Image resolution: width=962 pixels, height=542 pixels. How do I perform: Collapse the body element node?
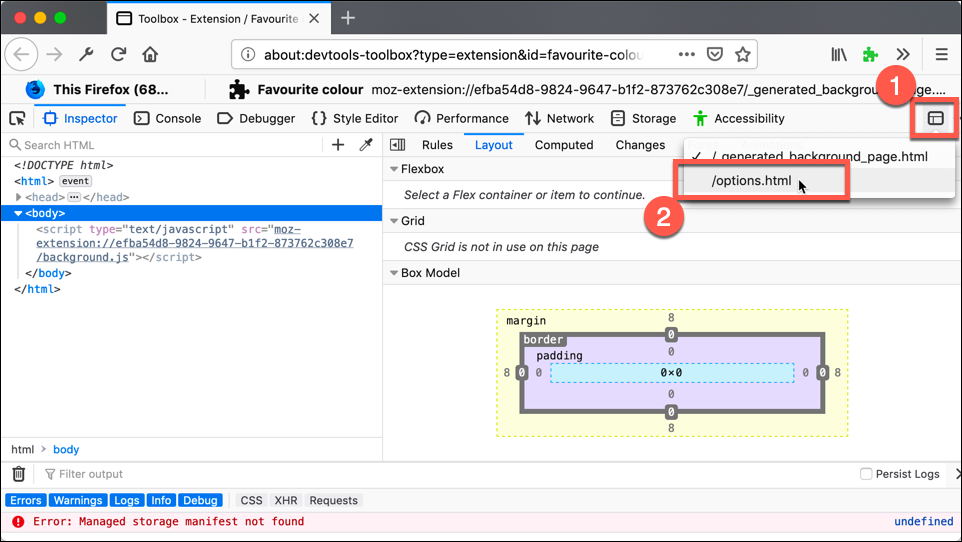(x=18, y=213)
